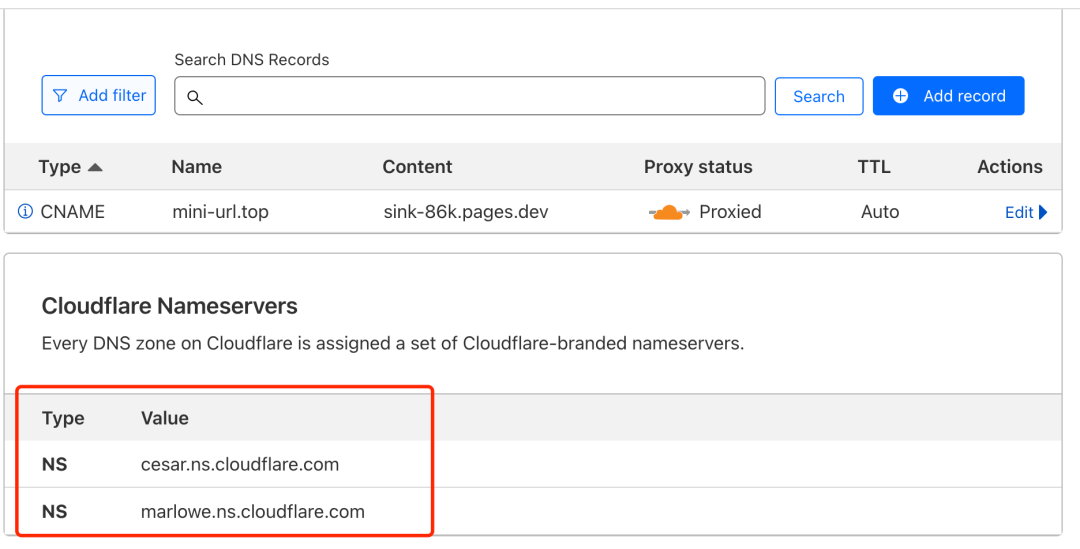Click the info icon beside CNAME
Viewport: 1080px width, 549px height.
[25, 211]
